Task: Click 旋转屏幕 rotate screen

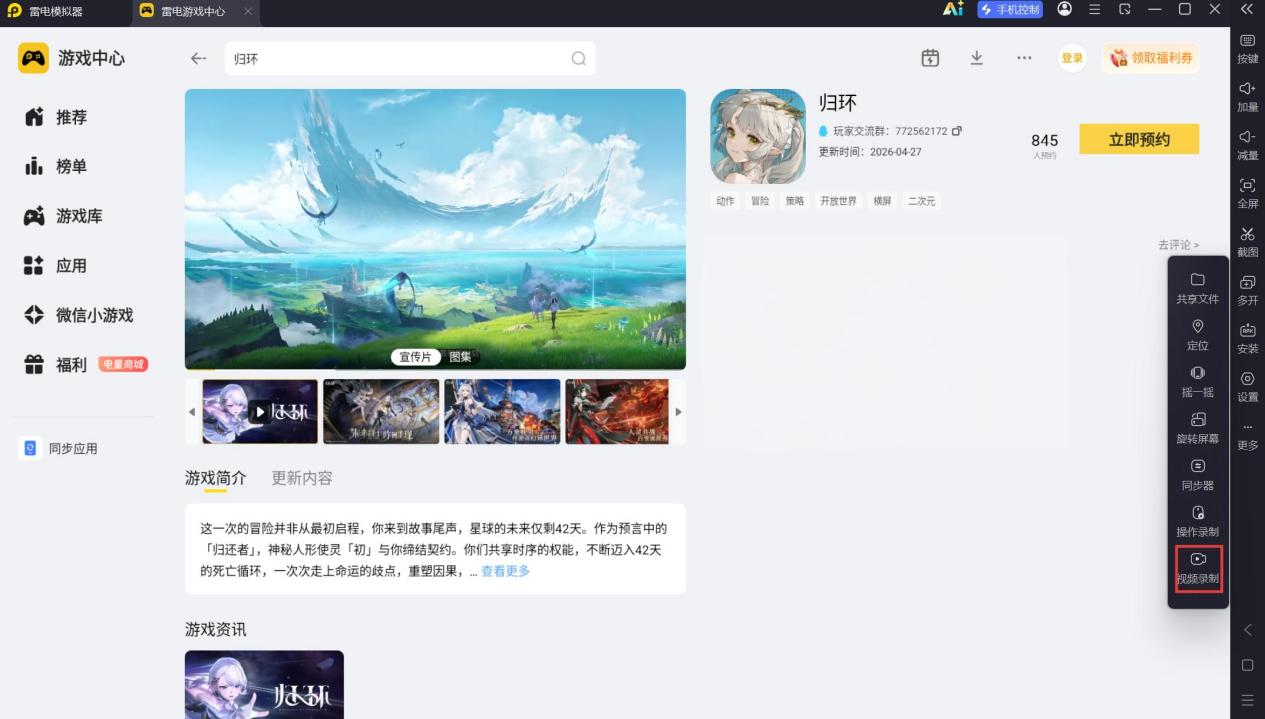Action: point(1197,428)
